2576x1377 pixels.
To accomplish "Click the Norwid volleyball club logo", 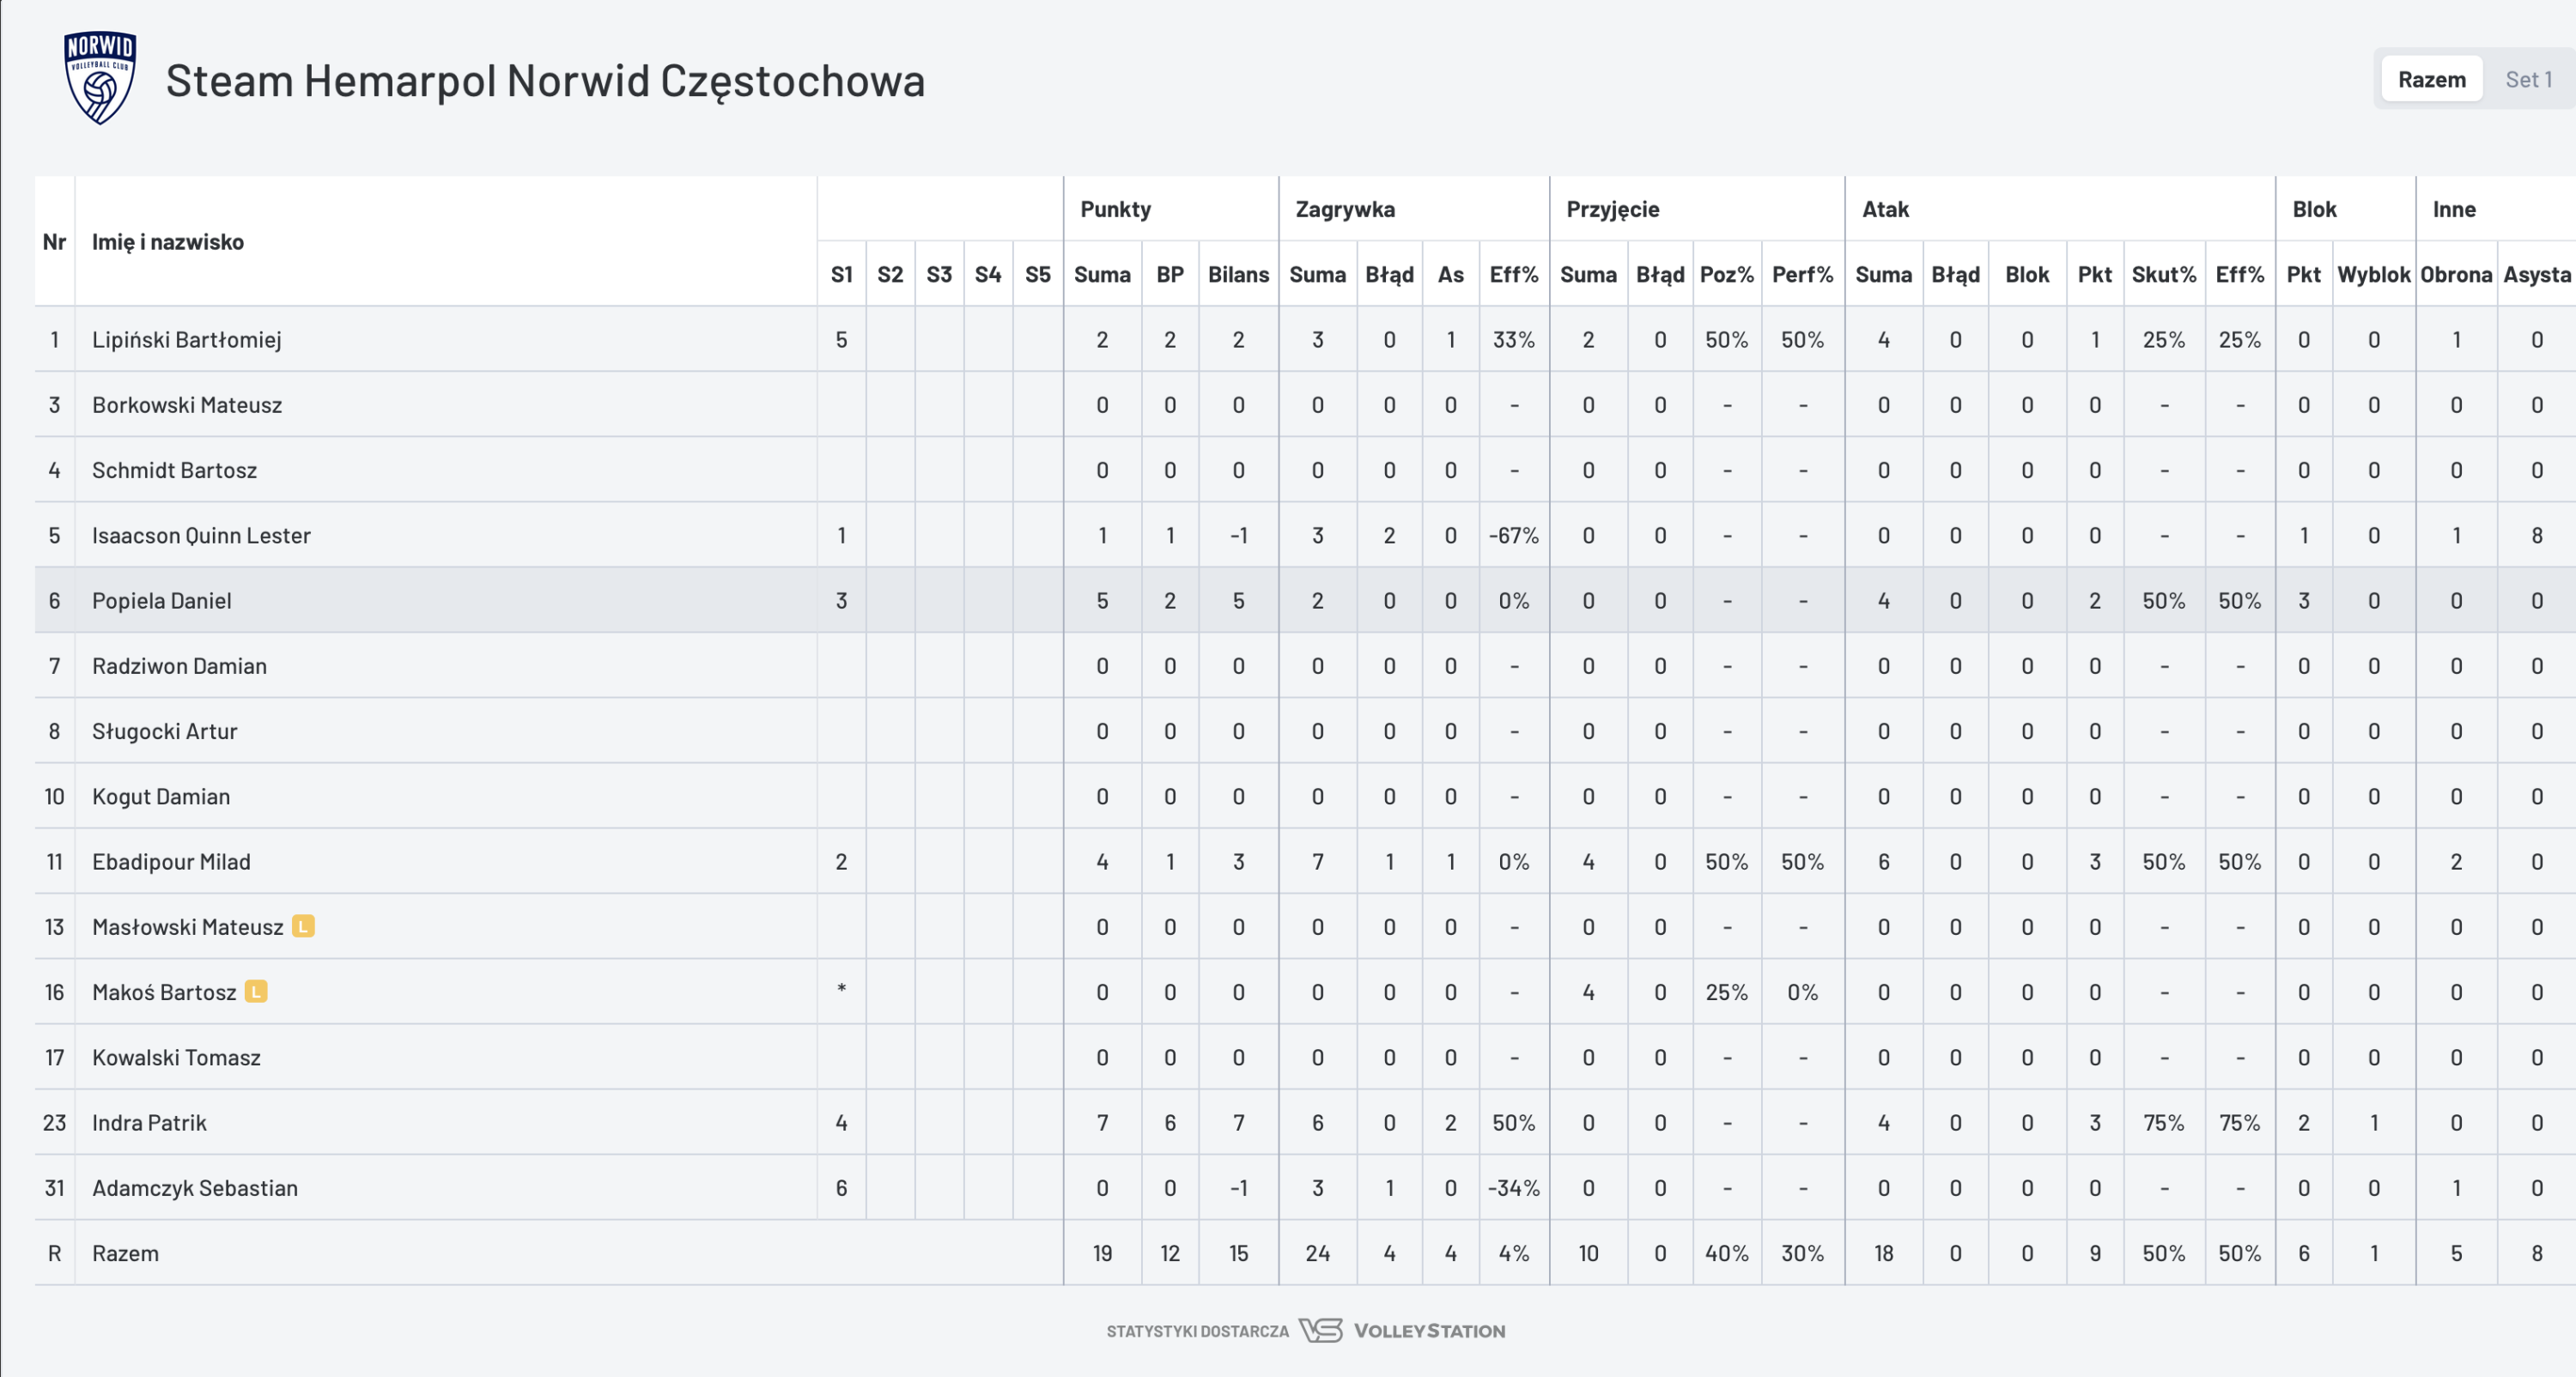I will tap(99, 78).
